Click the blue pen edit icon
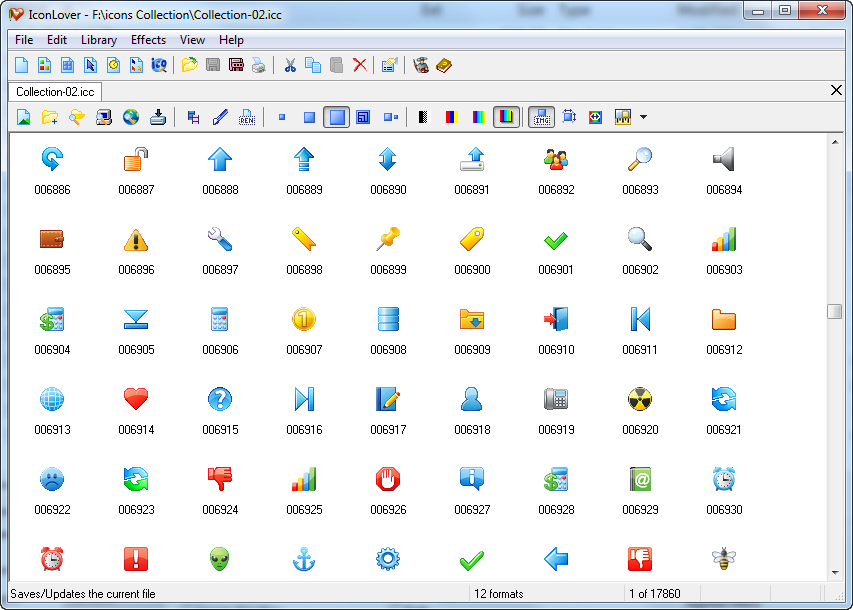 point(220,117)
